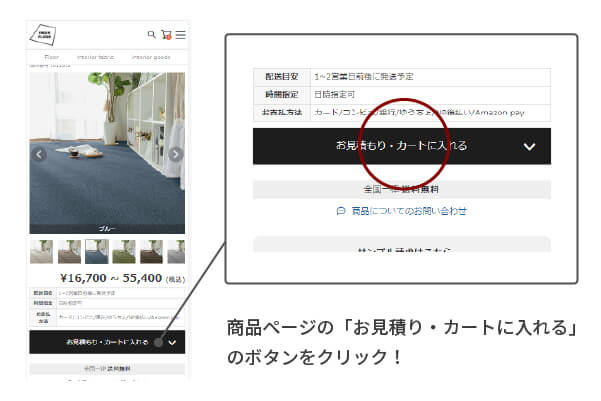Screen dimensions: 601x401
Task: Choose the green carpet color thumbnail
Action: (x=123, y=251)
